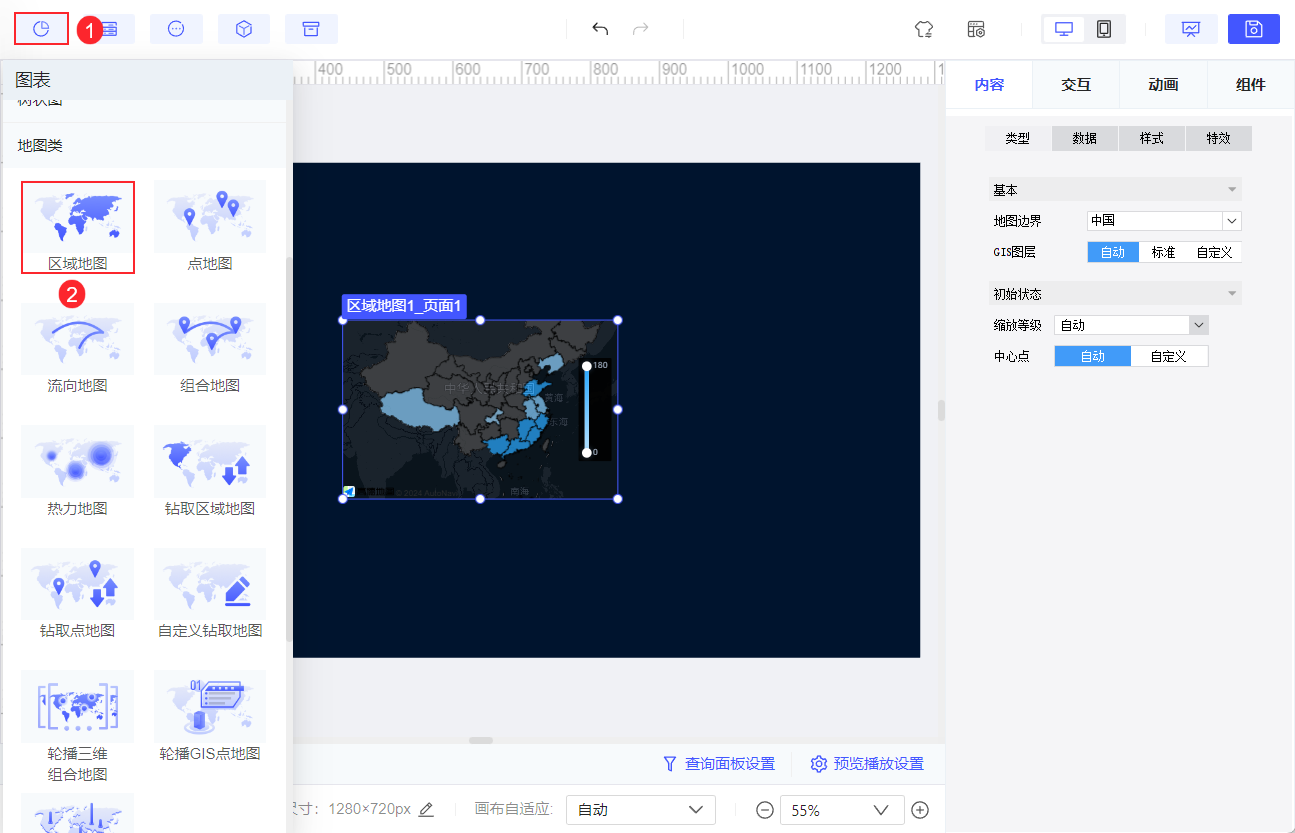Select the 数据 sub-tab

pos(1085,139)
